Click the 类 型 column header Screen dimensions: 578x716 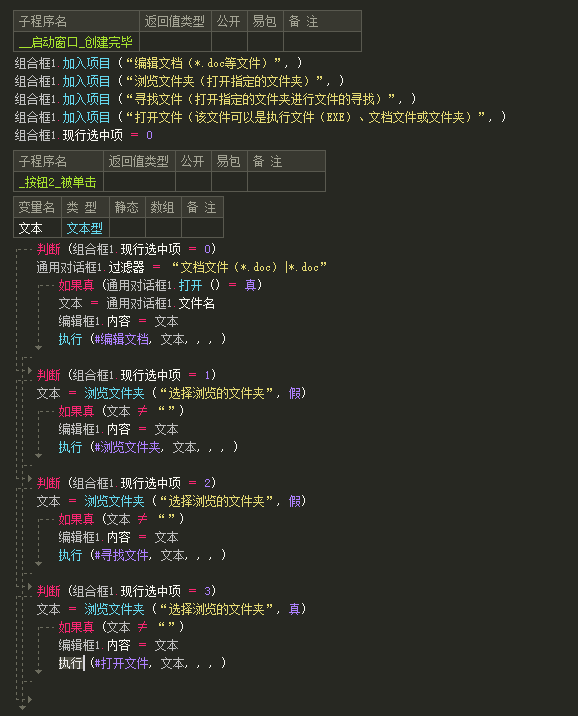tap(85, 207)
